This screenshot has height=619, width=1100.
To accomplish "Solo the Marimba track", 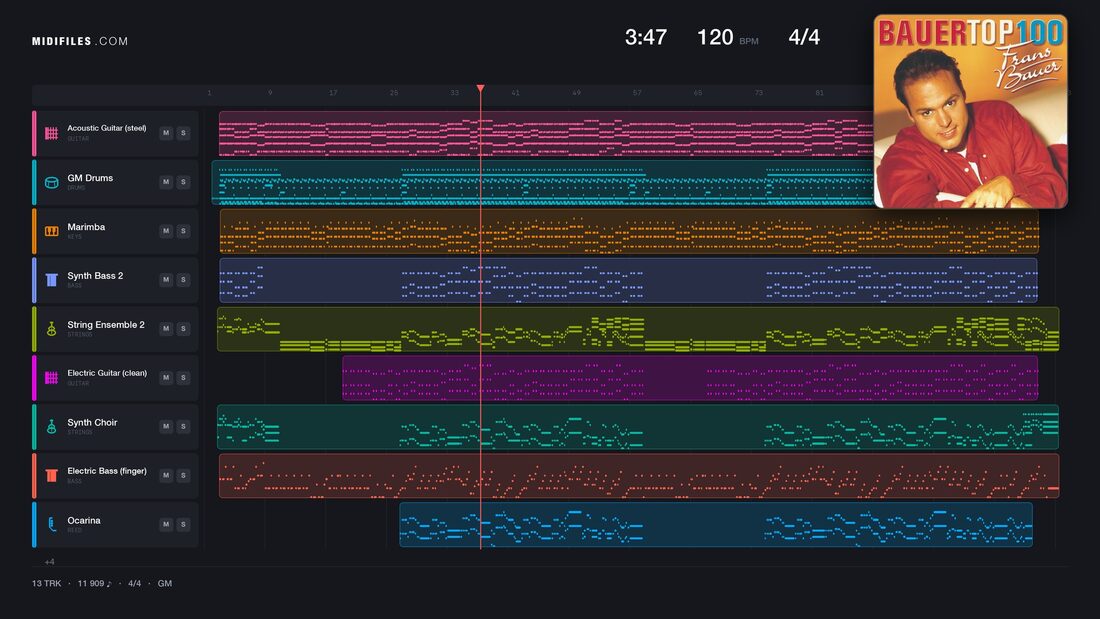I will [183, 231].
